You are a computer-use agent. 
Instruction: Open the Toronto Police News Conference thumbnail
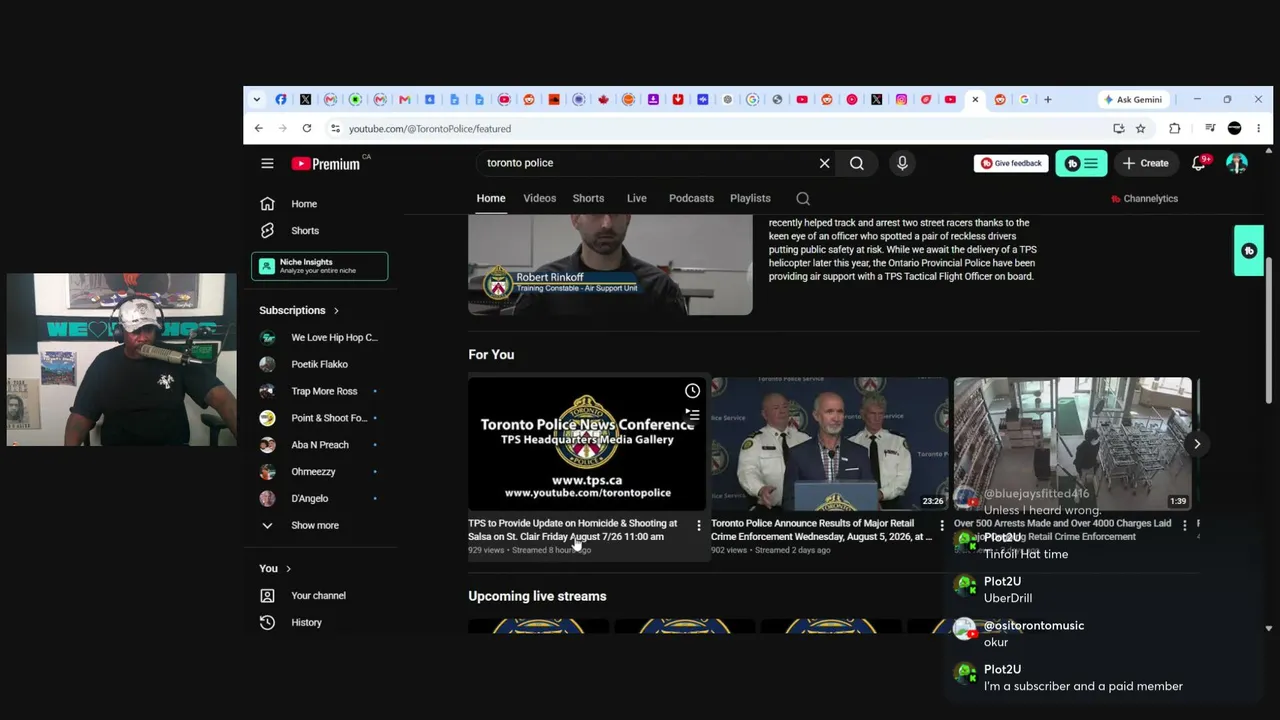pos(587,444)
